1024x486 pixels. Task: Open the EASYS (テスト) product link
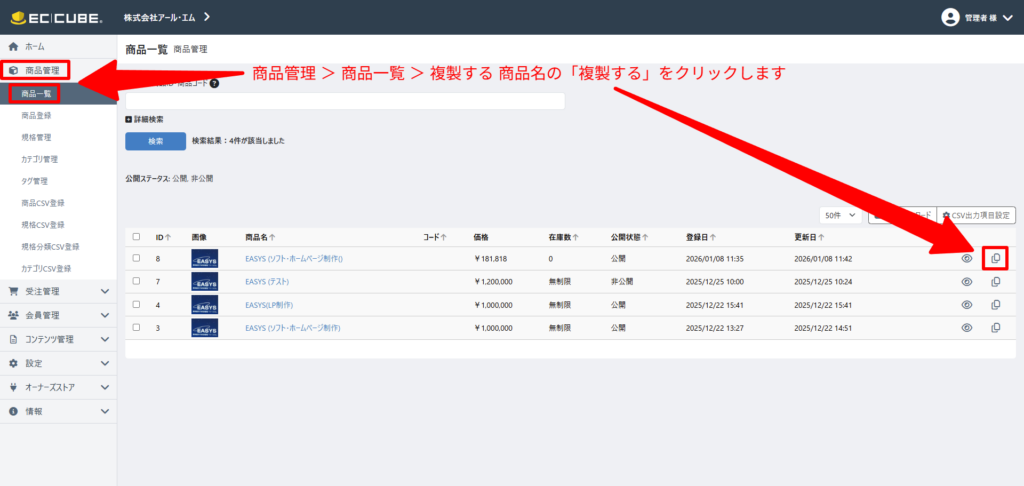coord(274,282)
